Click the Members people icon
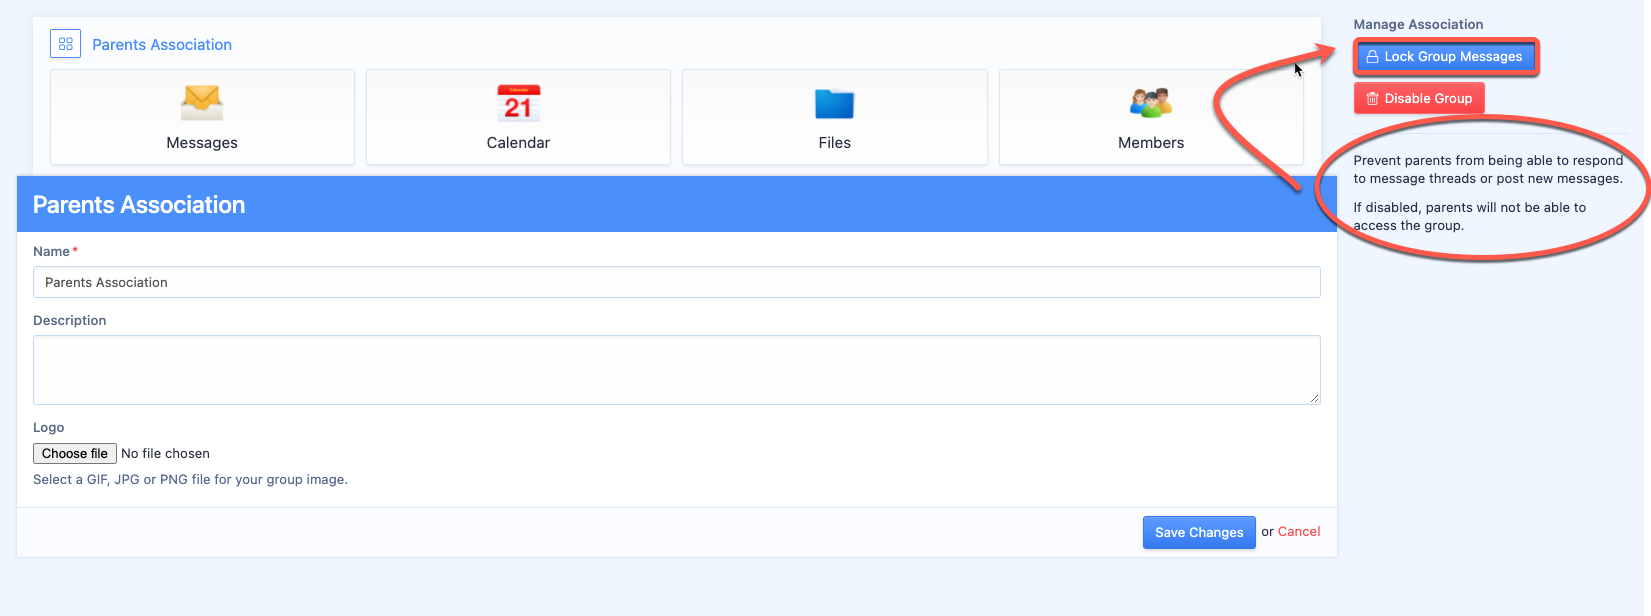1651x616 pixels. [x=1151, y=103]
